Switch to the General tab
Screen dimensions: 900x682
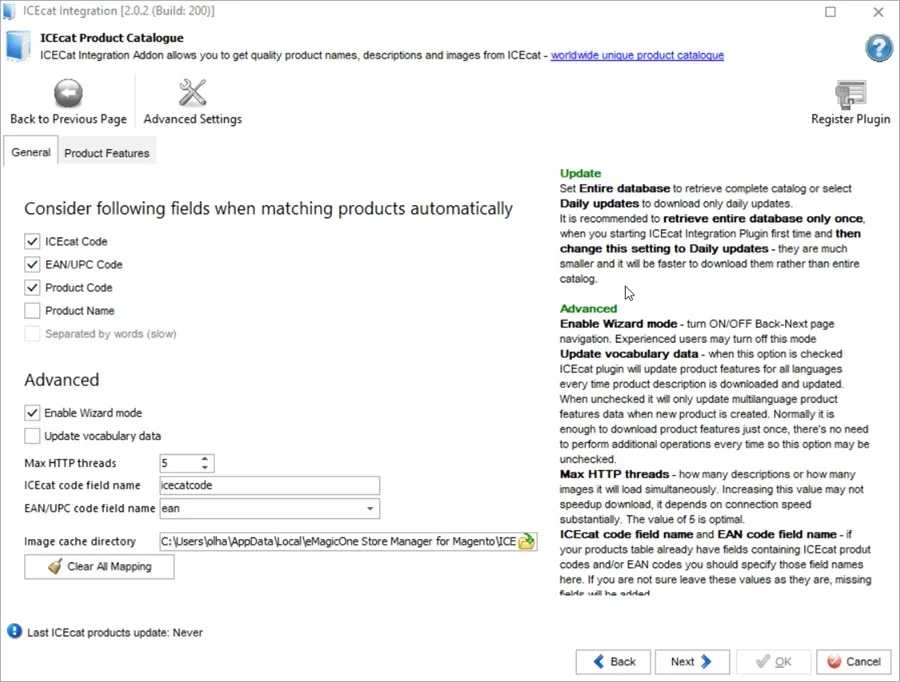(31, 152)
